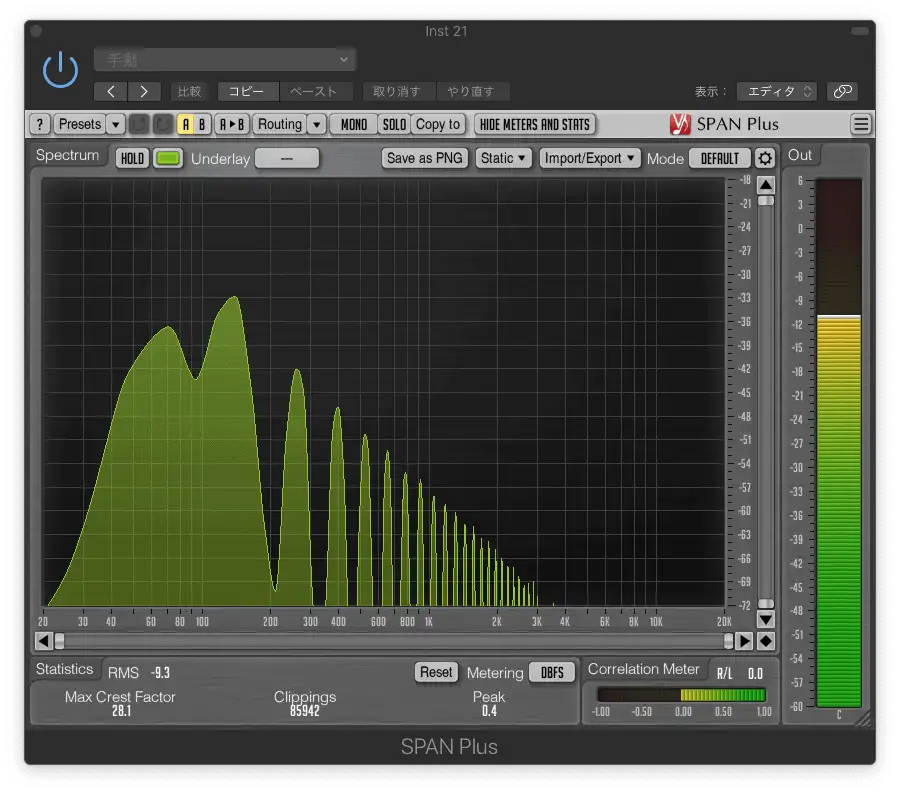Click the Presets button
Screen dimensions: 900x793
point(80,124)
